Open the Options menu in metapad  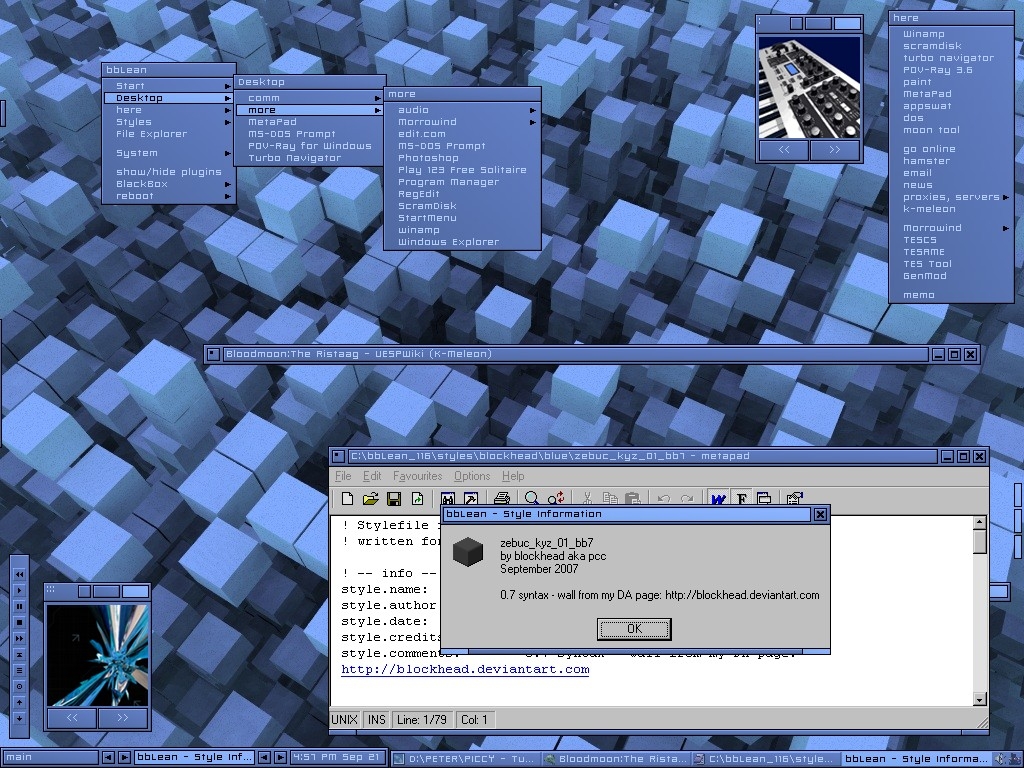click(x=472, y=476)
